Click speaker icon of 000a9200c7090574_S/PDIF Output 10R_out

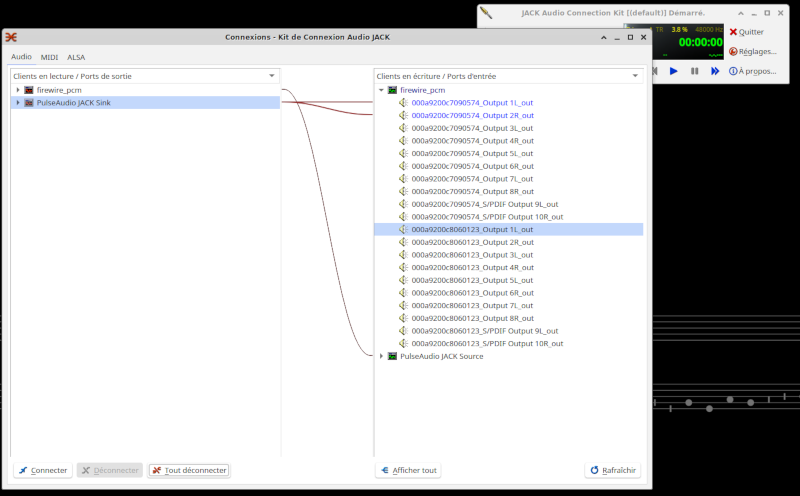[403, 217]
